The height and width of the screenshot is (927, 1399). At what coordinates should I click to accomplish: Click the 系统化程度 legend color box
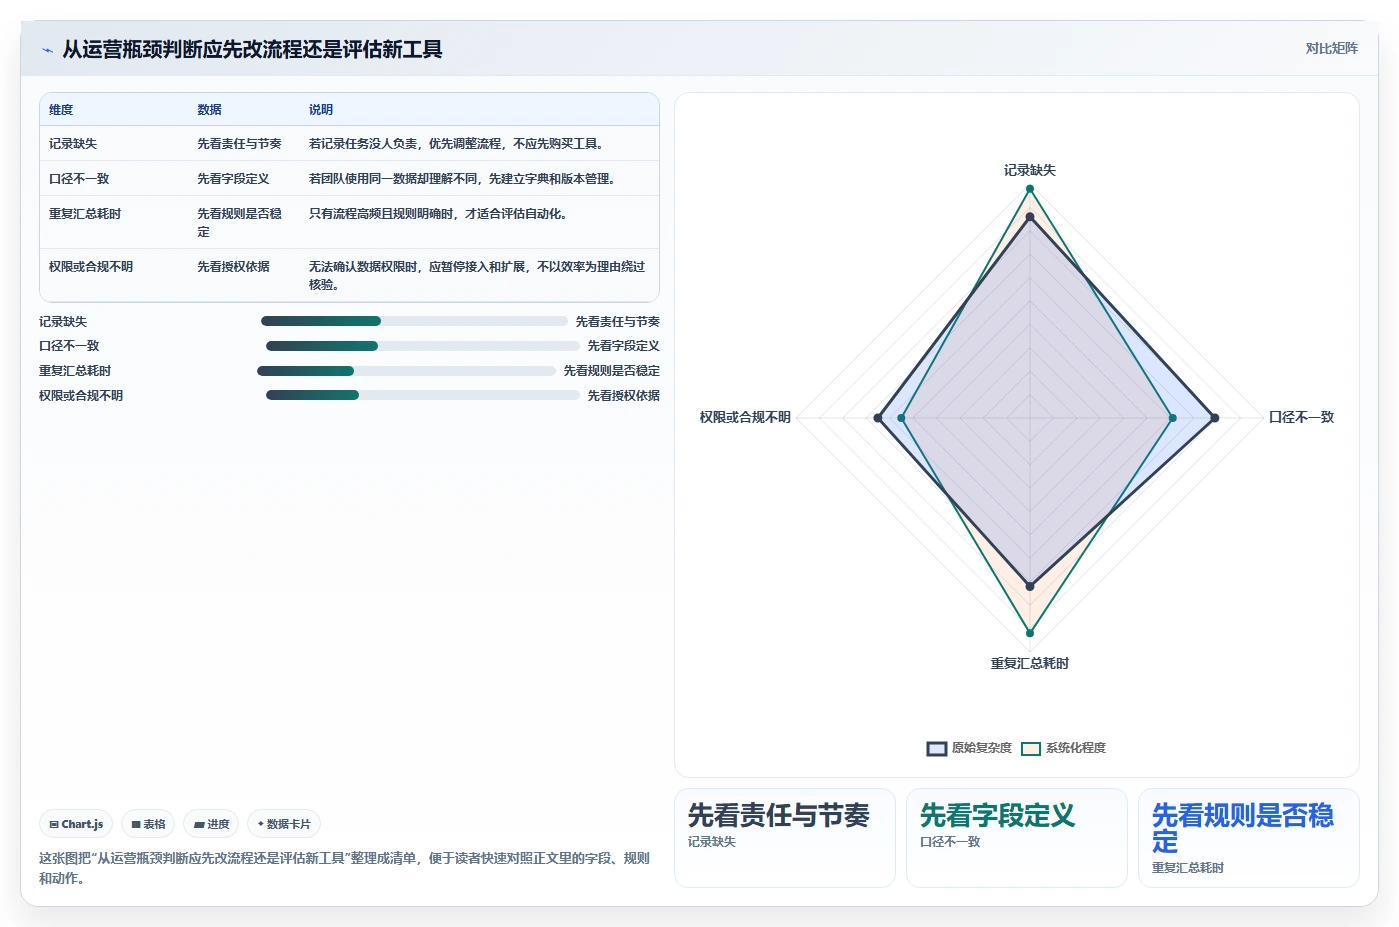tap(1030, 748)
